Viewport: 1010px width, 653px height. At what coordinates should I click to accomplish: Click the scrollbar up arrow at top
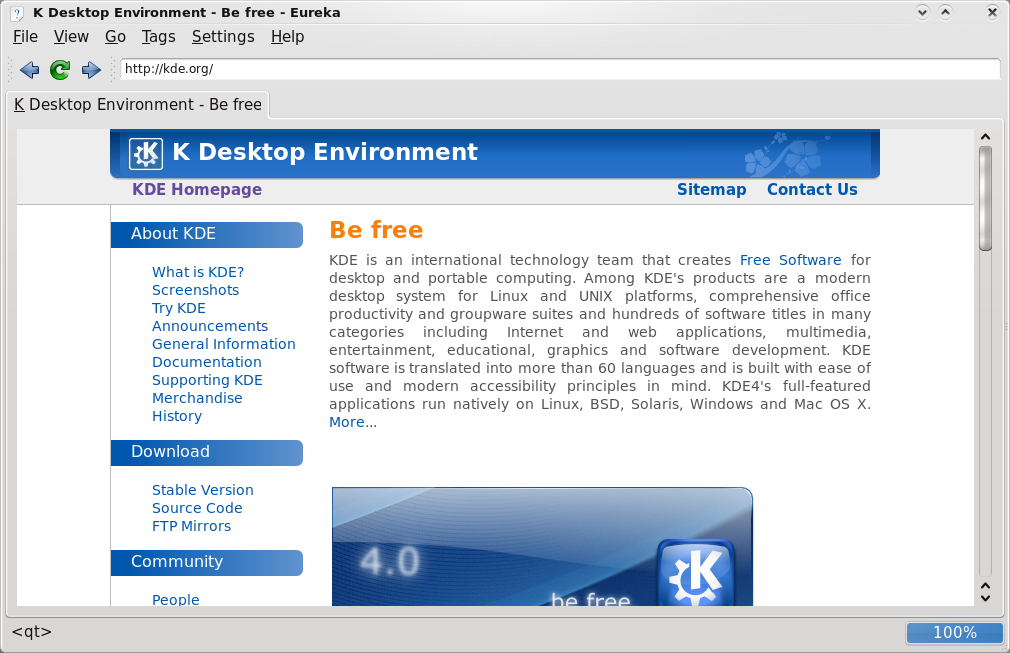pyautogui.click(x=985, y=137)
